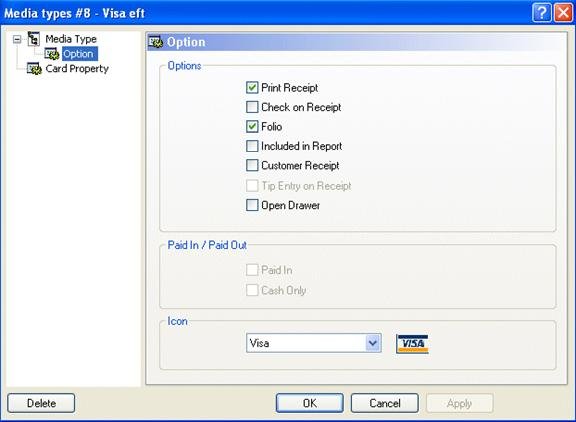The image size is (576, 422).
Task: Click the help question mark button
Action: pos(541,13)
